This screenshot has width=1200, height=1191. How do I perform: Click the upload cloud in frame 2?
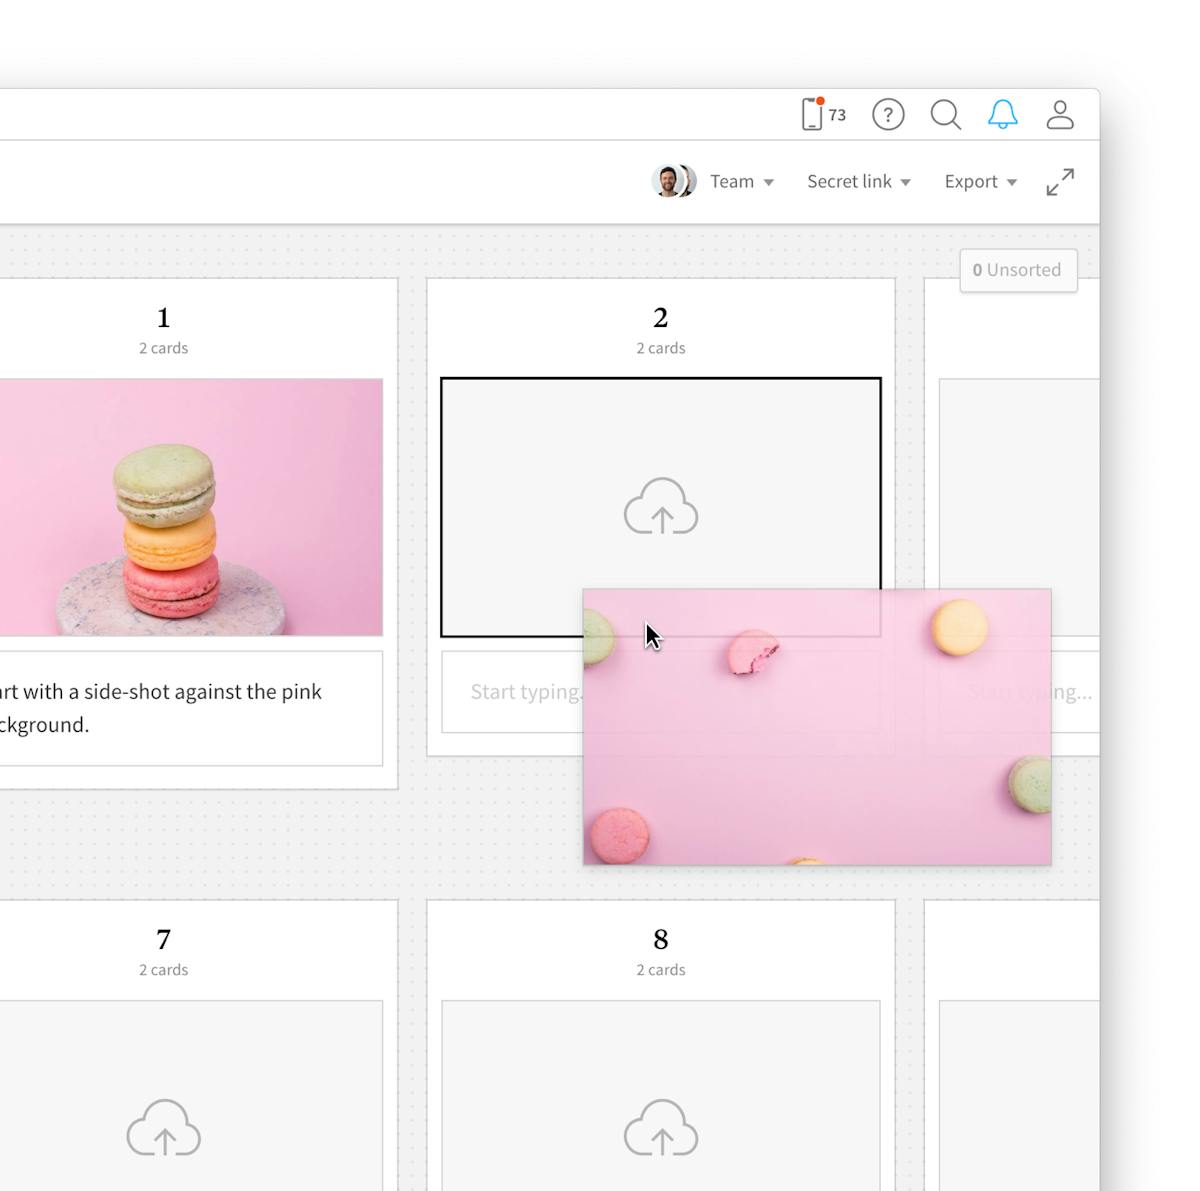click(x=660, y=508)
